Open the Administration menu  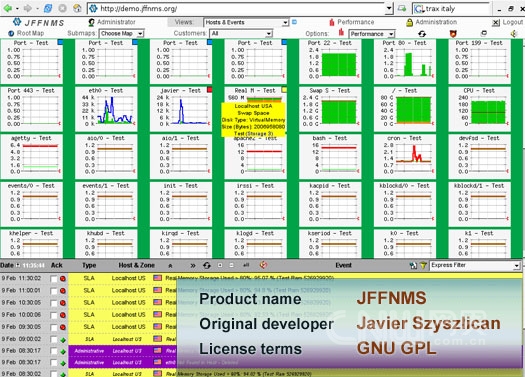(x=436, y=22)
